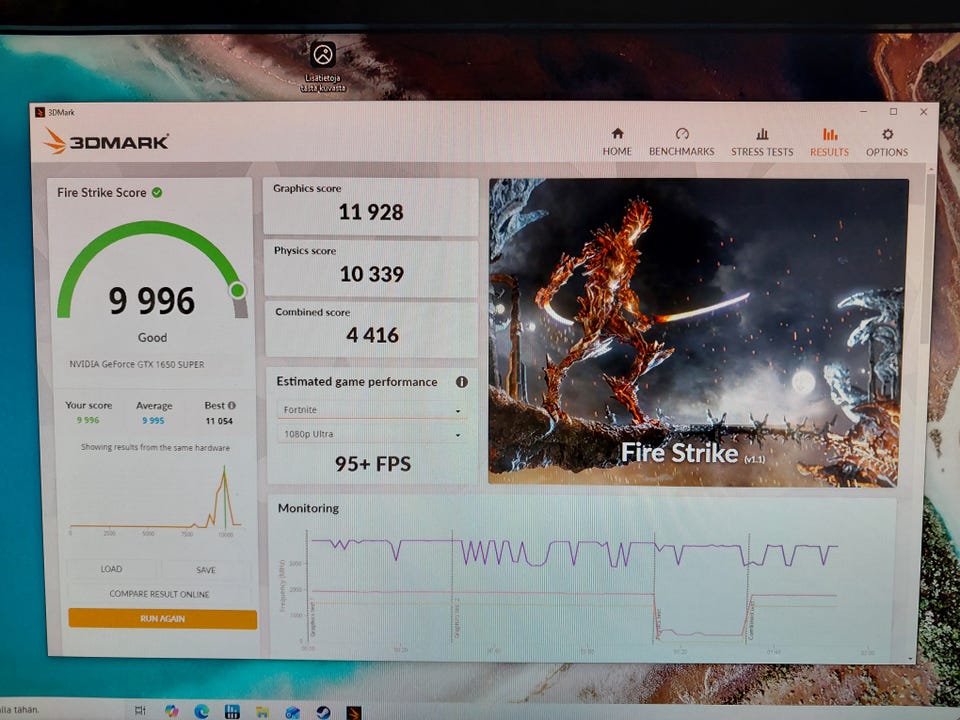The width and height of the screenshot is (960, 720).
Task: Click info icon next to Estimated game performance
Action: point(462,382)
